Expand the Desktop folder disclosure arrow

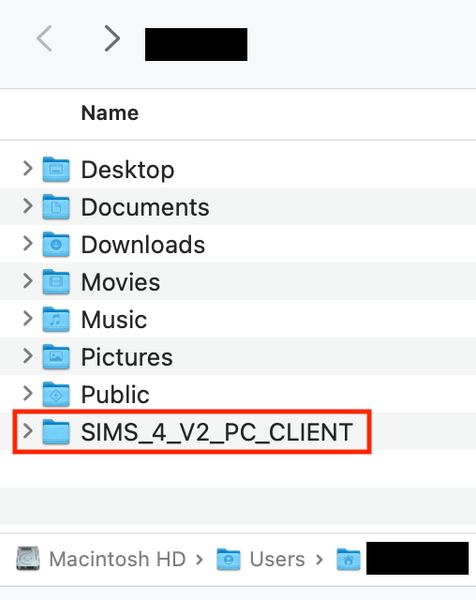coord(28,168)
